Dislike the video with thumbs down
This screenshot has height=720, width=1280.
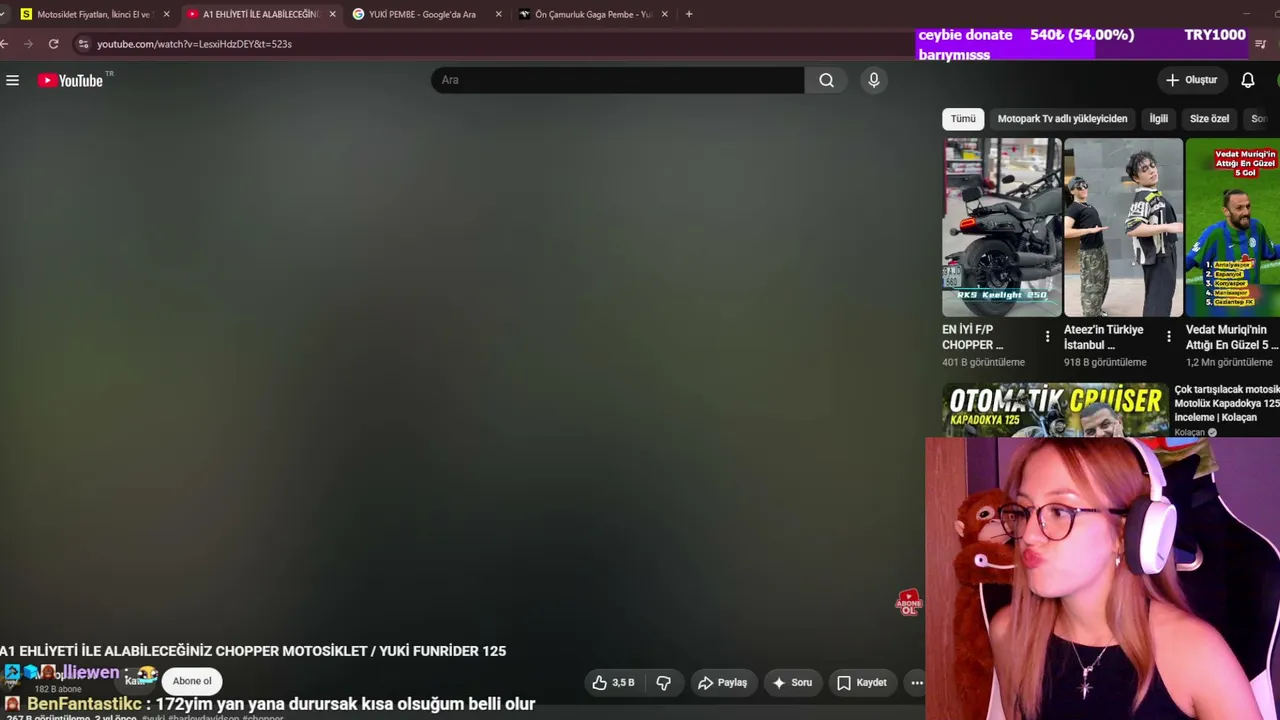663,683
